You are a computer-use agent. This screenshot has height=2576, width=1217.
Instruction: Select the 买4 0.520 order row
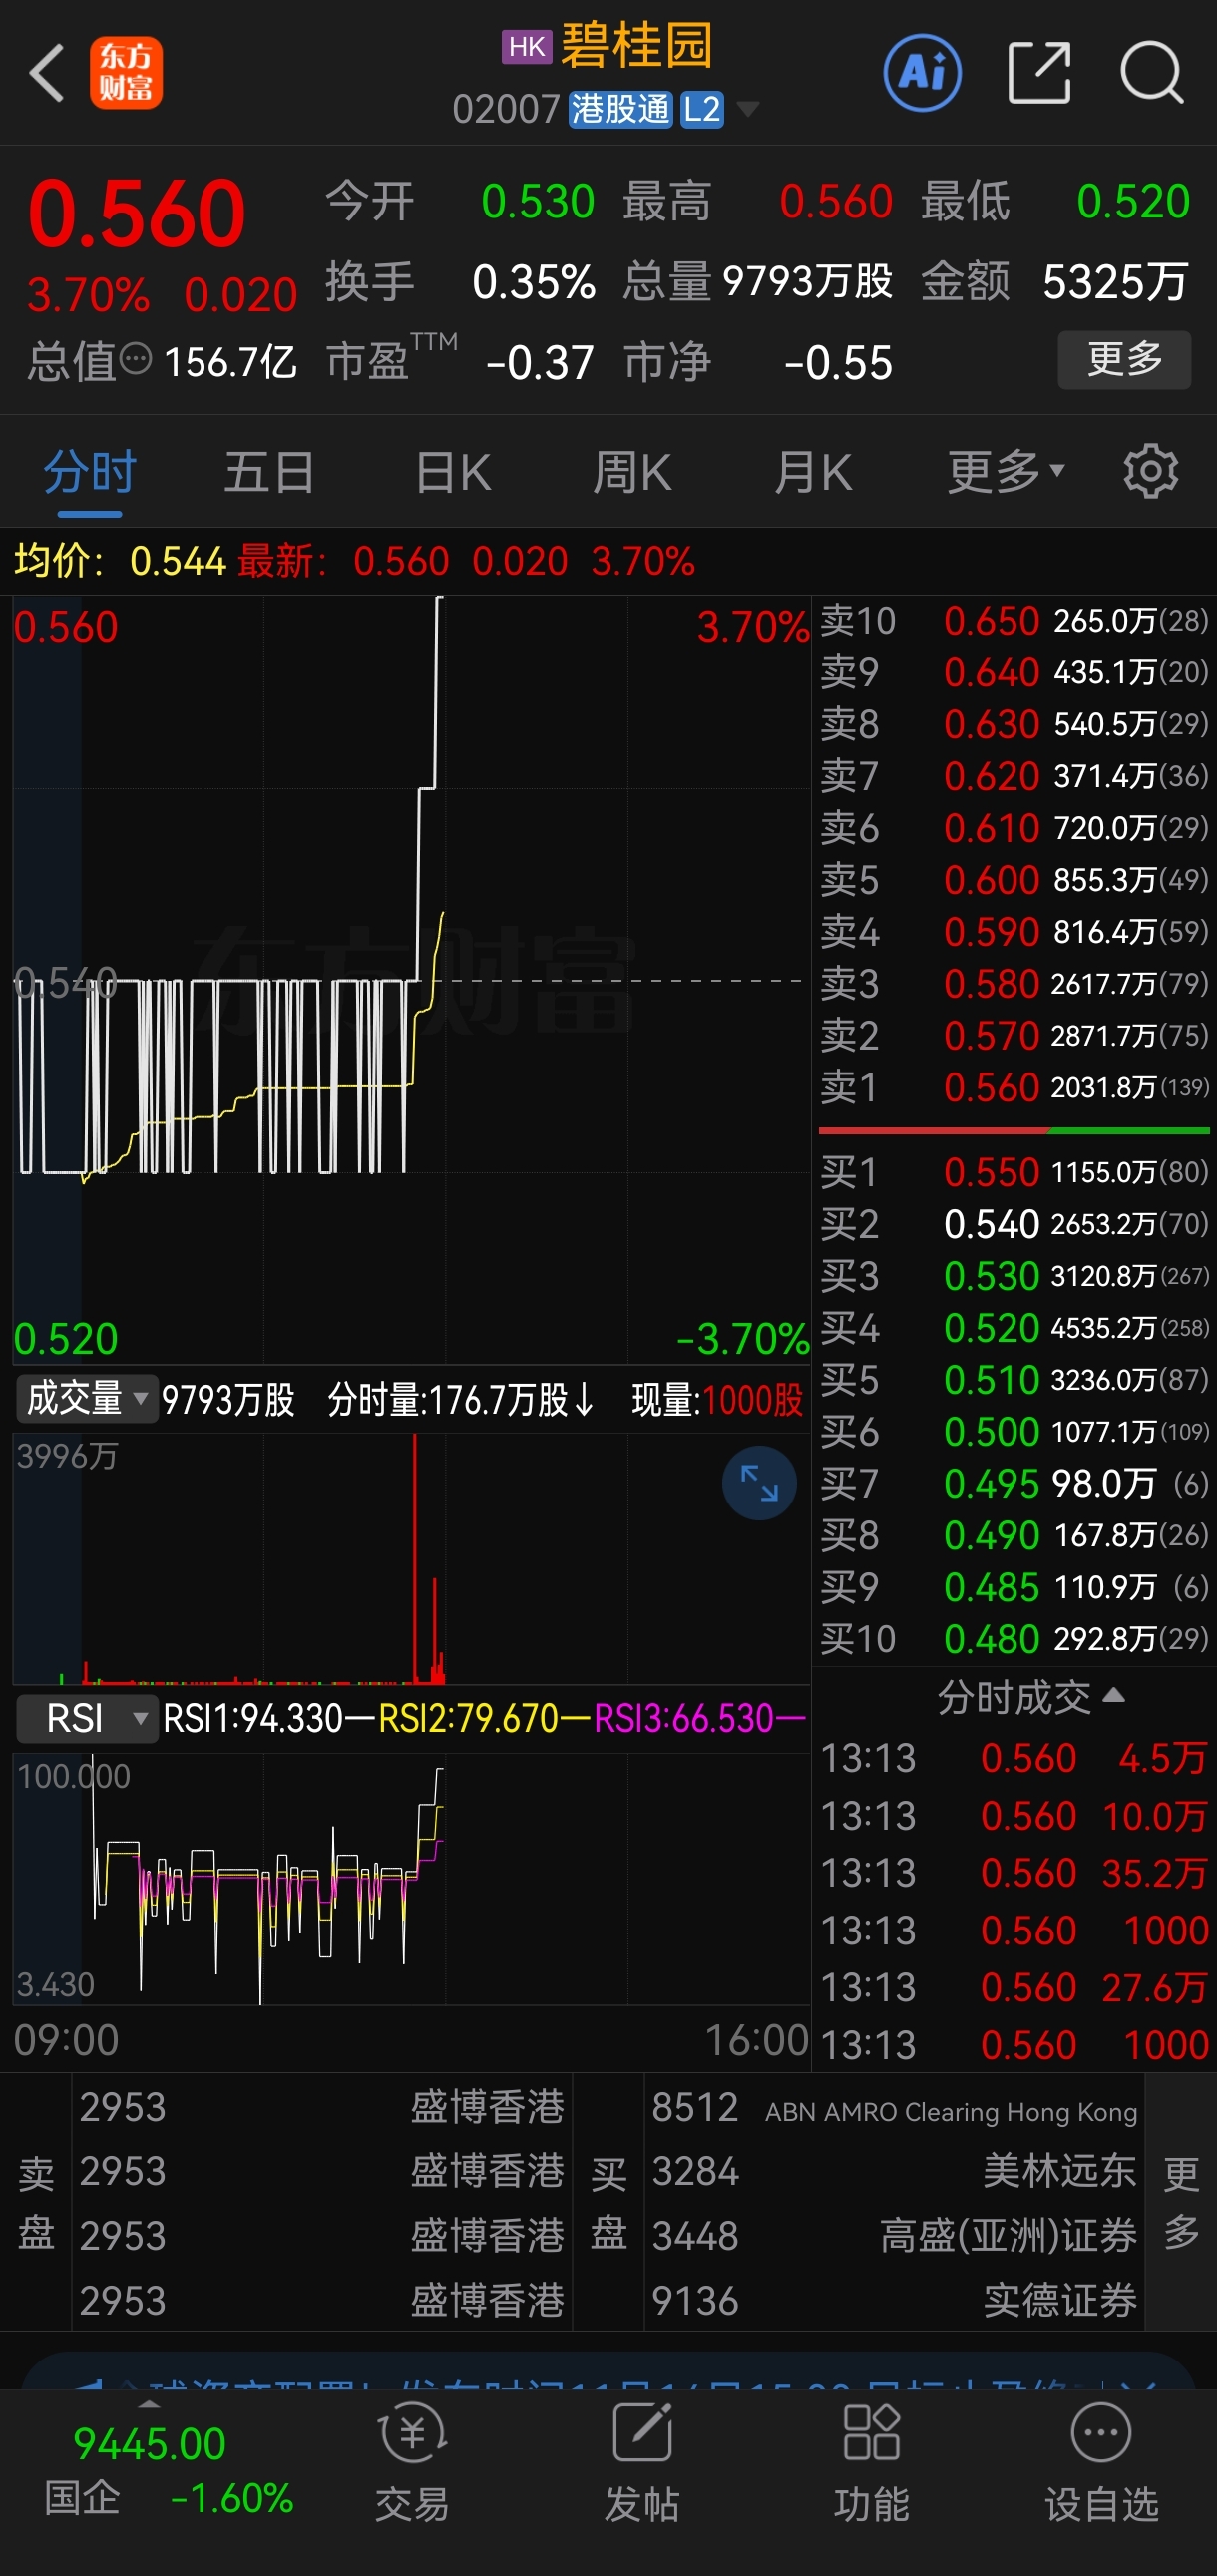point(1014,1328)
